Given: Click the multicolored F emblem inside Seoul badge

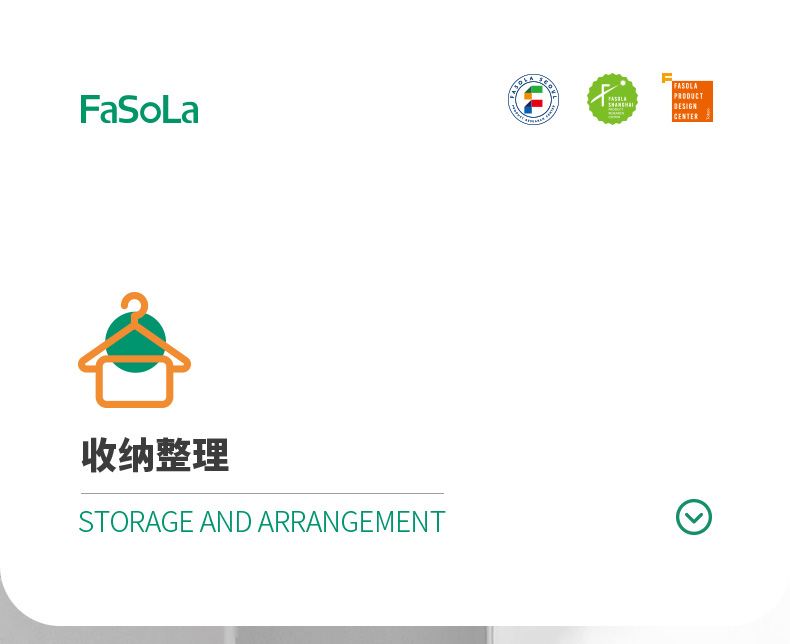Looking at the screenshot, I should coord(534,99).
